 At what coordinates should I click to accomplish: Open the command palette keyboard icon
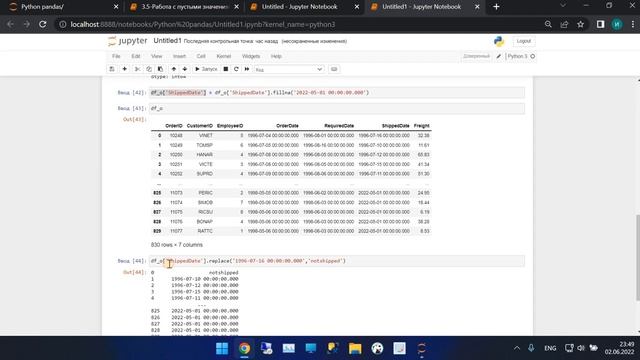334,69
